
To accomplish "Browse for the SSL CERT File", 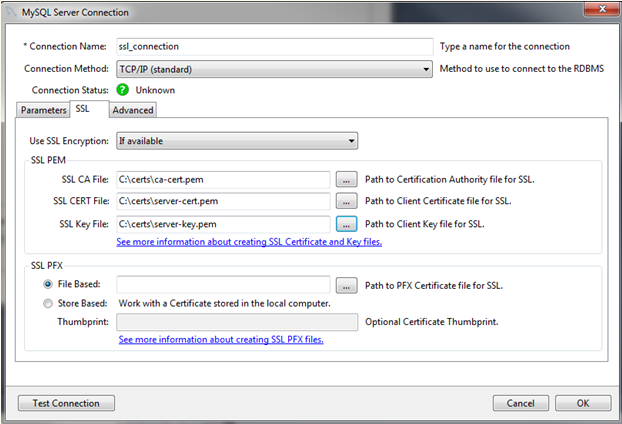I will click(346, 201).
